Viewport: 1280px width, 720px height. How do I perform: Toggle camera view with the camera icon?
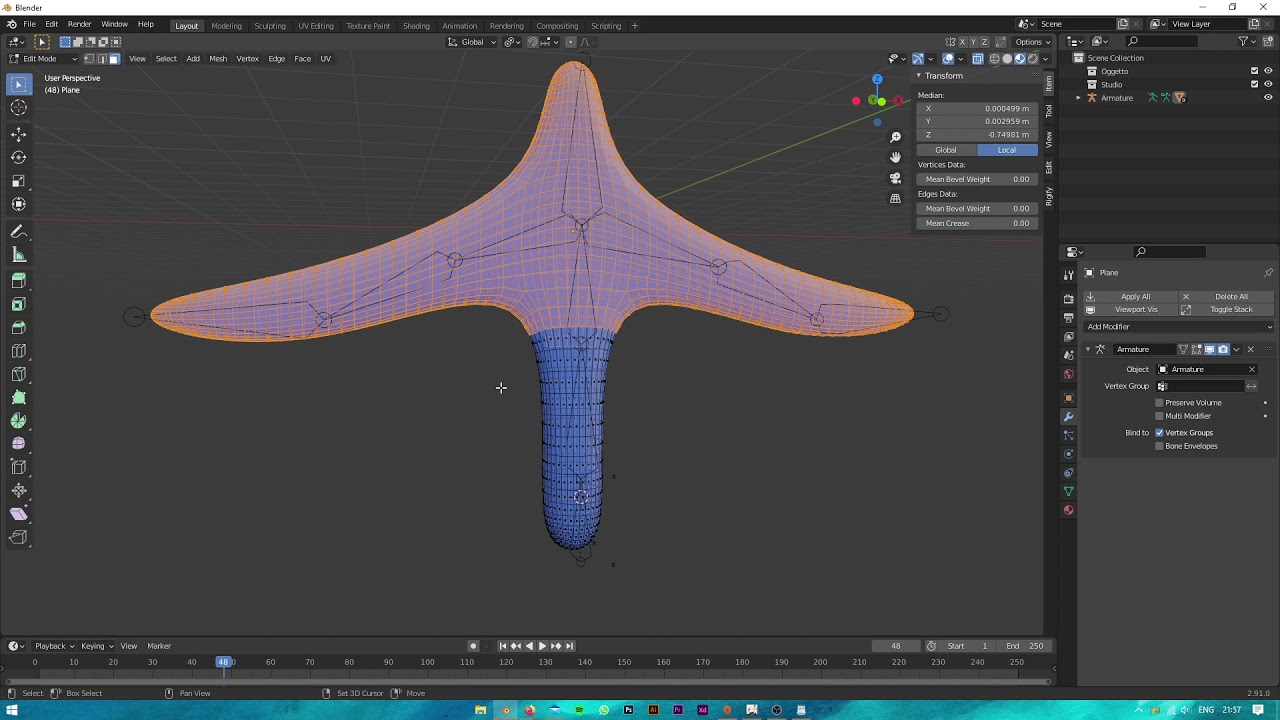tap(895, 178)
